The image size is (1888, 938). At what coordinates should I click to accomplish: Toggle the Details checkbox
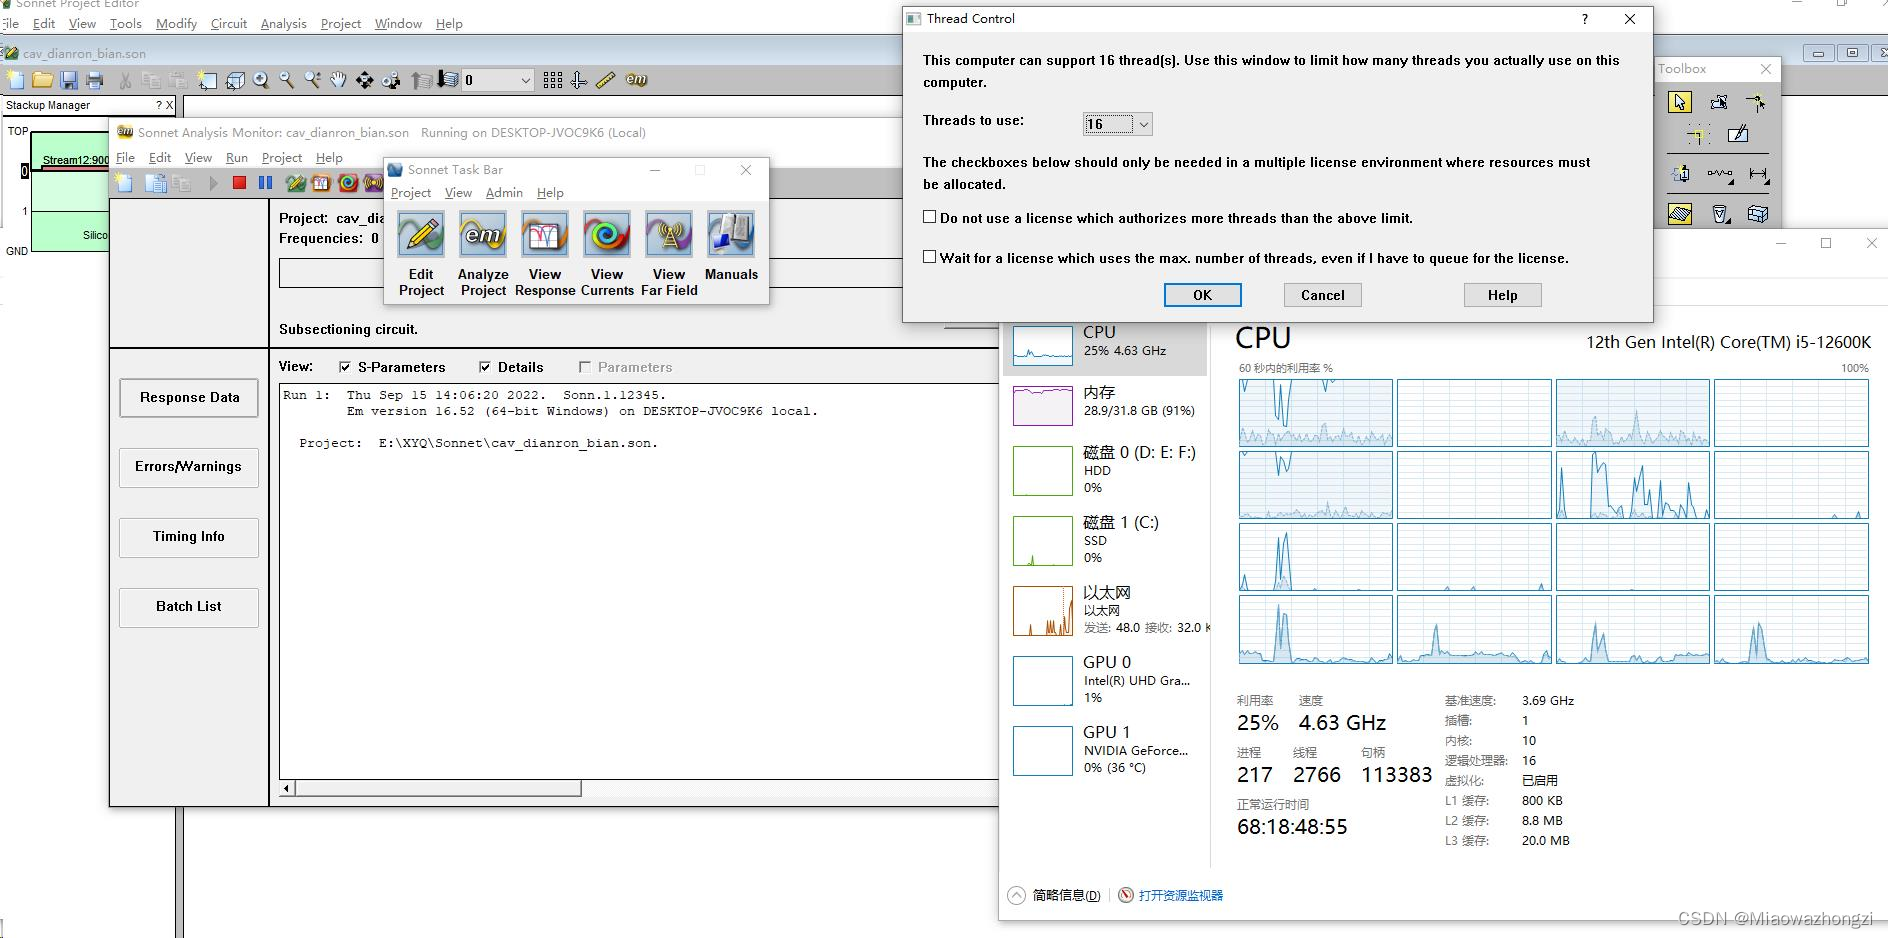485,367
